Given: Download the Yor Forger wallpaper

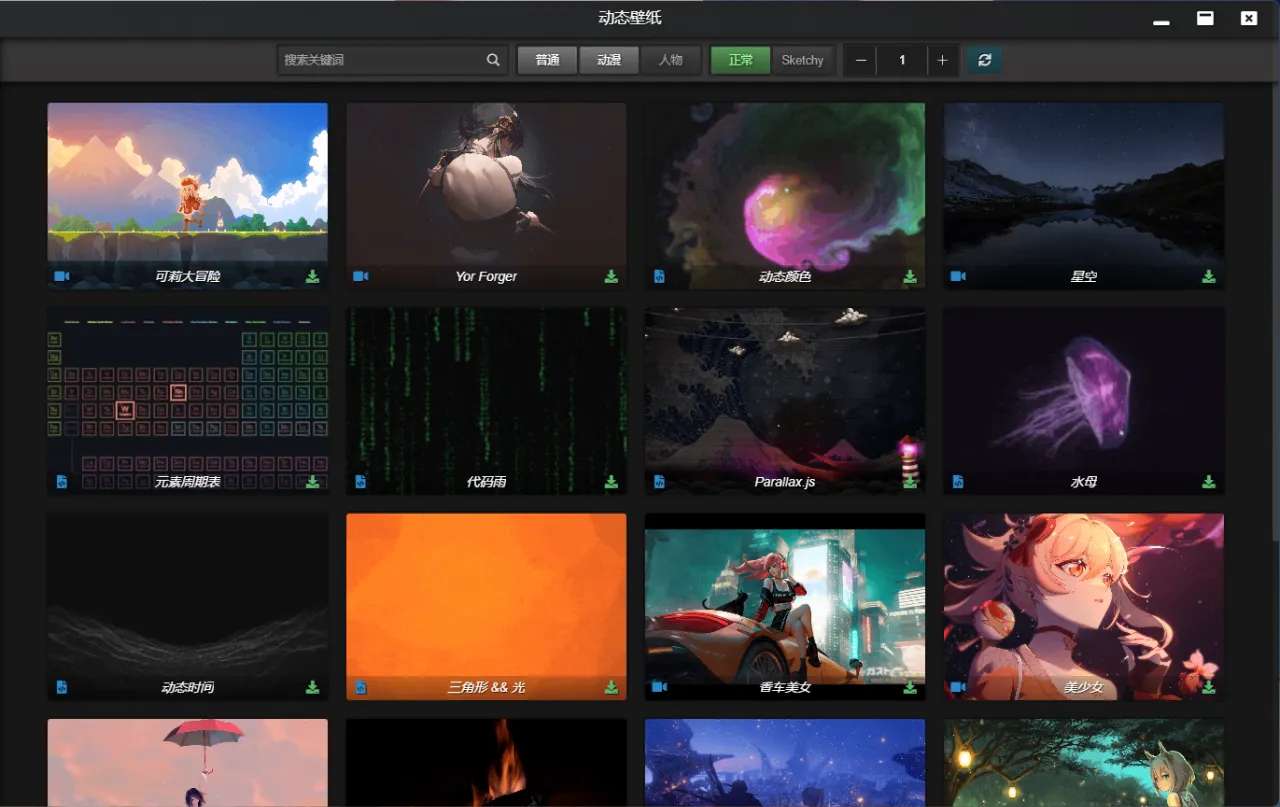Looking at the screenshot, I should tap(611, 276).
